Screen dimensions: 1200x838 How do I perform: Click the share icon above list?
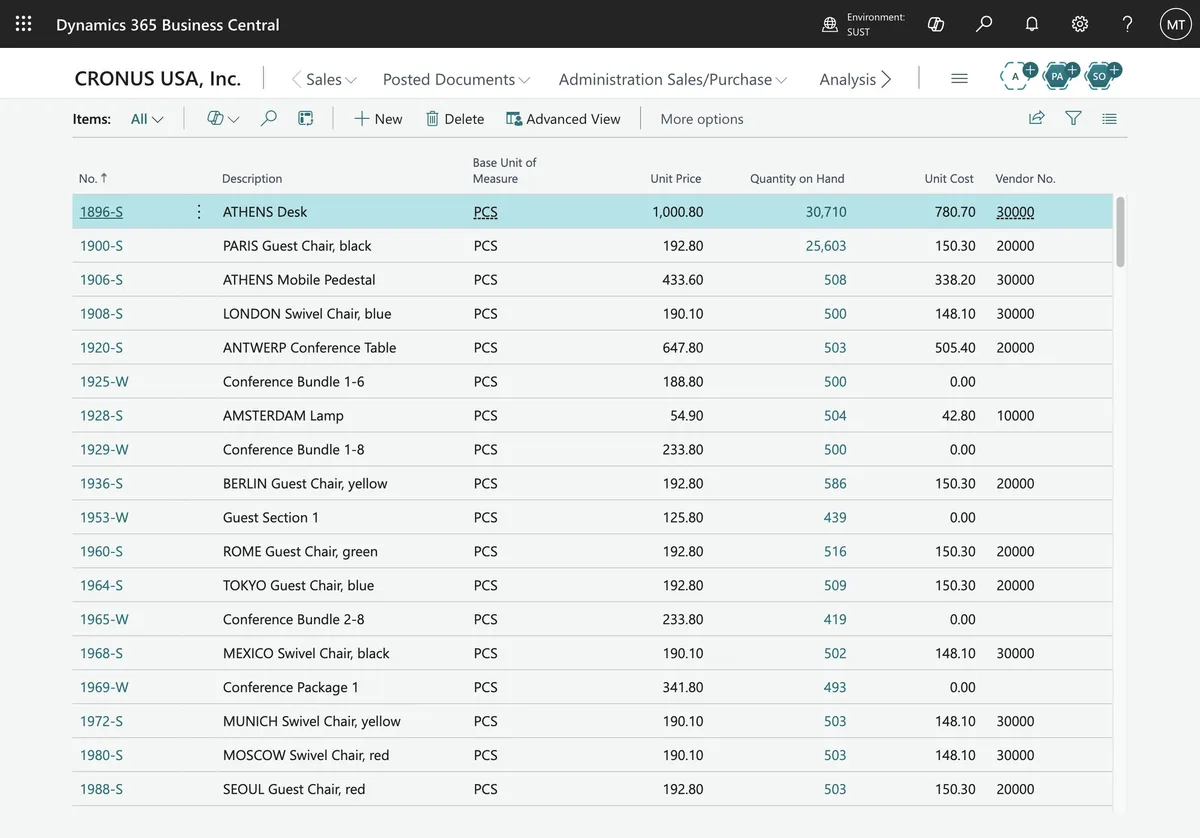[1037, 118]
